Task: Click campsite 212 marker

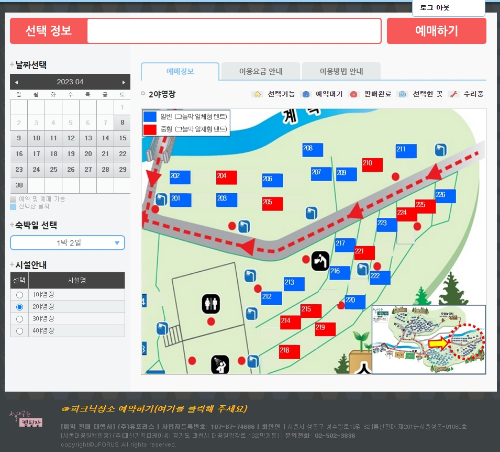Action: pos(271,298)
